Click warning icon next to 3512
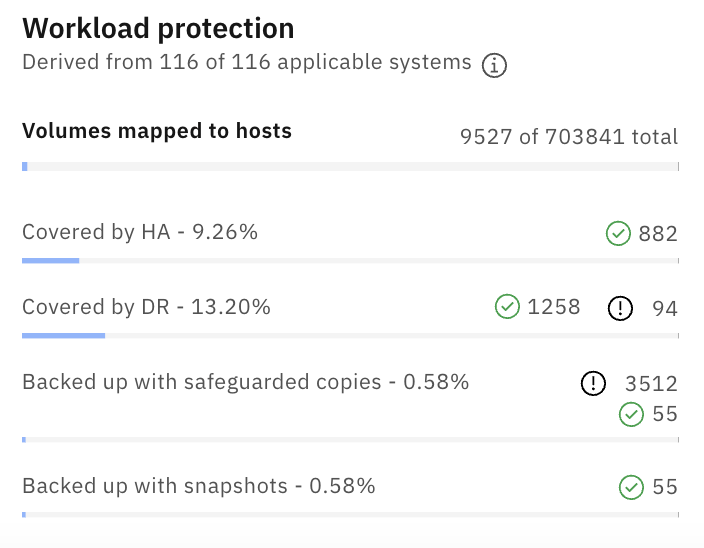The height and width of the screenshot is (548, 704). [x=594, y=383]
